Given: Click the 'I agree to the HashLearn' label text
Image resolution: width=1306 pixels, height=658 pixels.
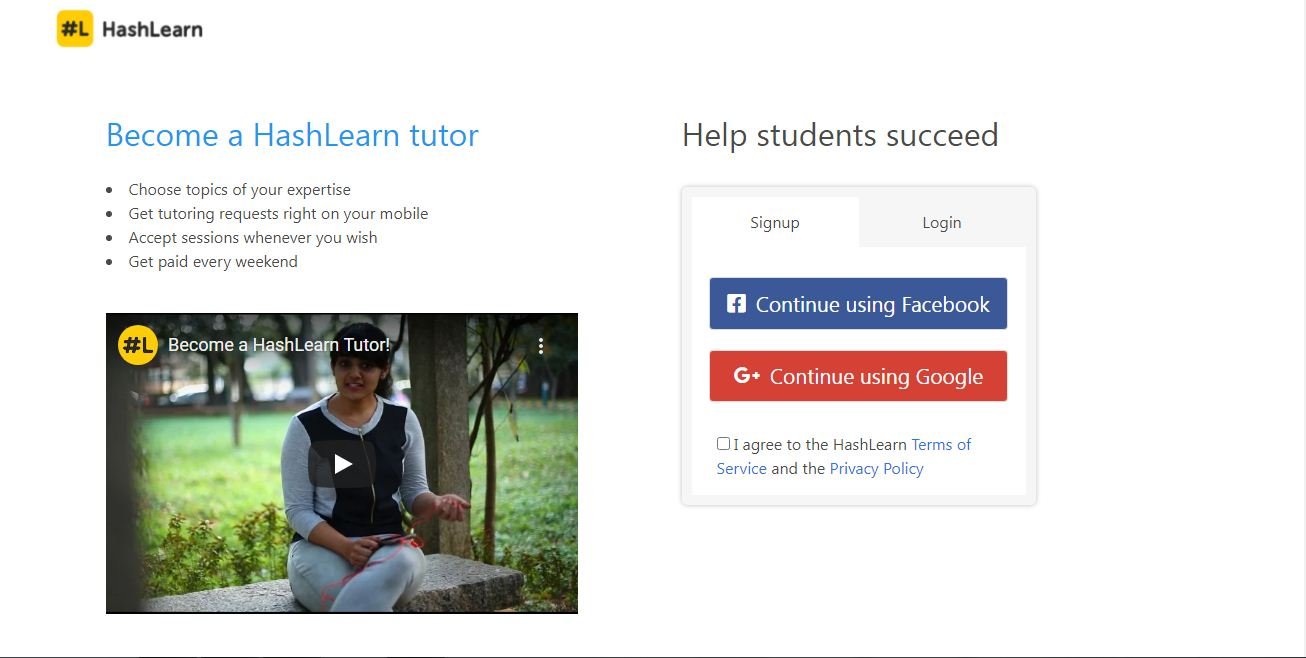Looking at the screenshot, I should click(x=820, y=445).
